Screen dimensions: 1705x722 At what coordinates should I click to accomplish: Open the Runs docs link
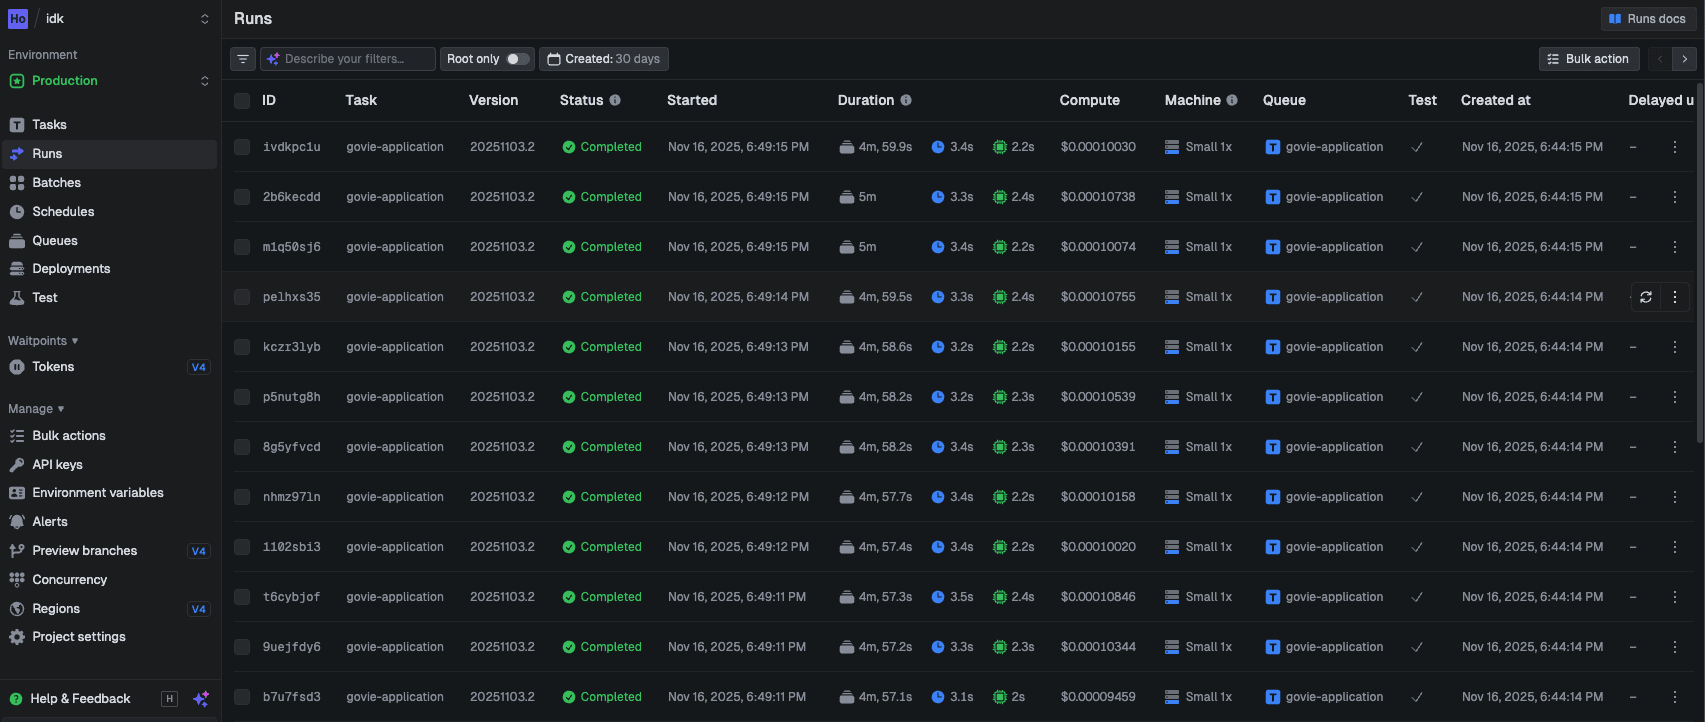pyautogui.click(x=1647, y=19)
